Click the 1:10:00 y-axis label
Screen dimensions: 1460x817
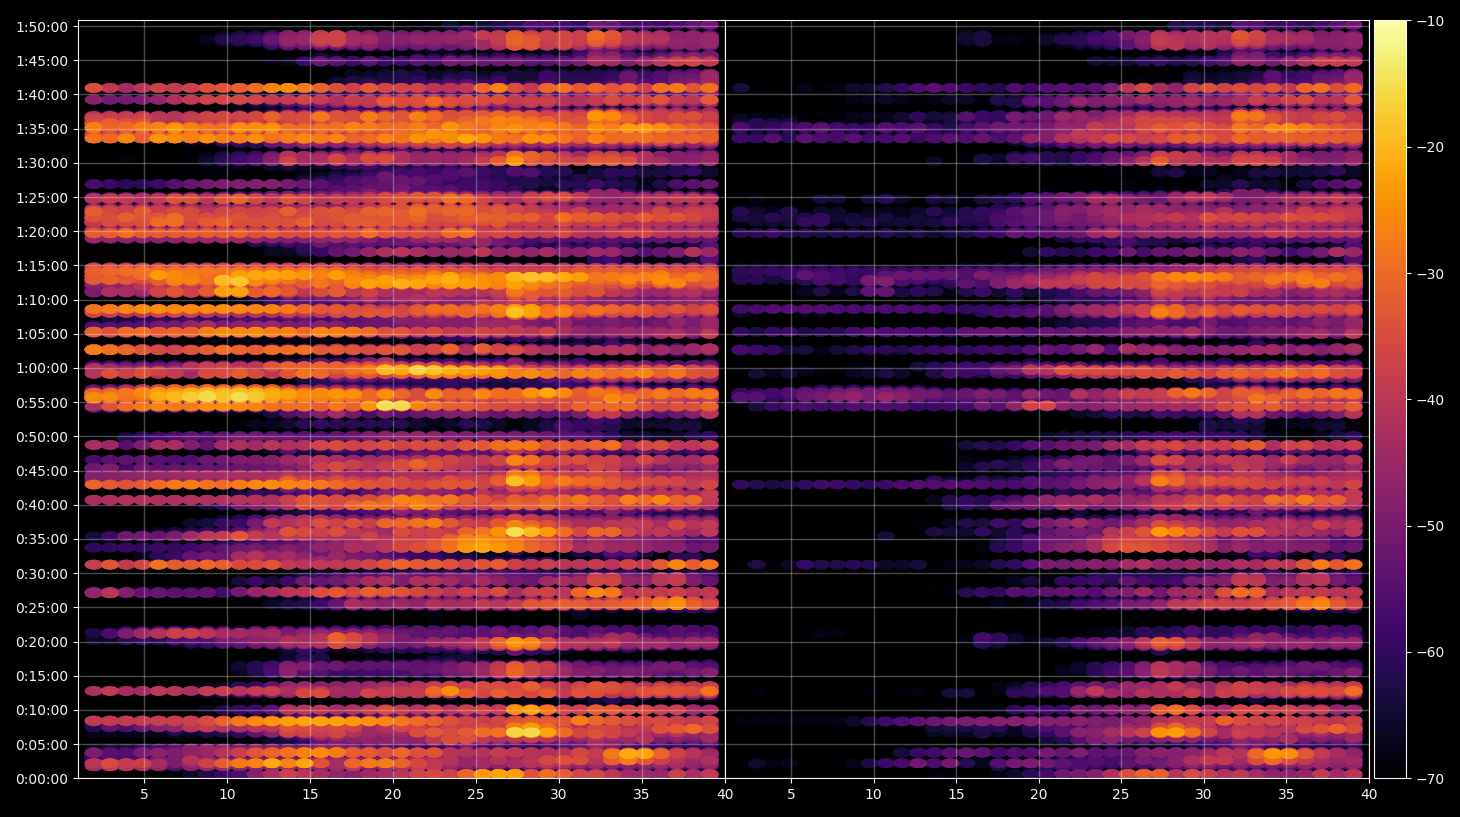(42, 300)
